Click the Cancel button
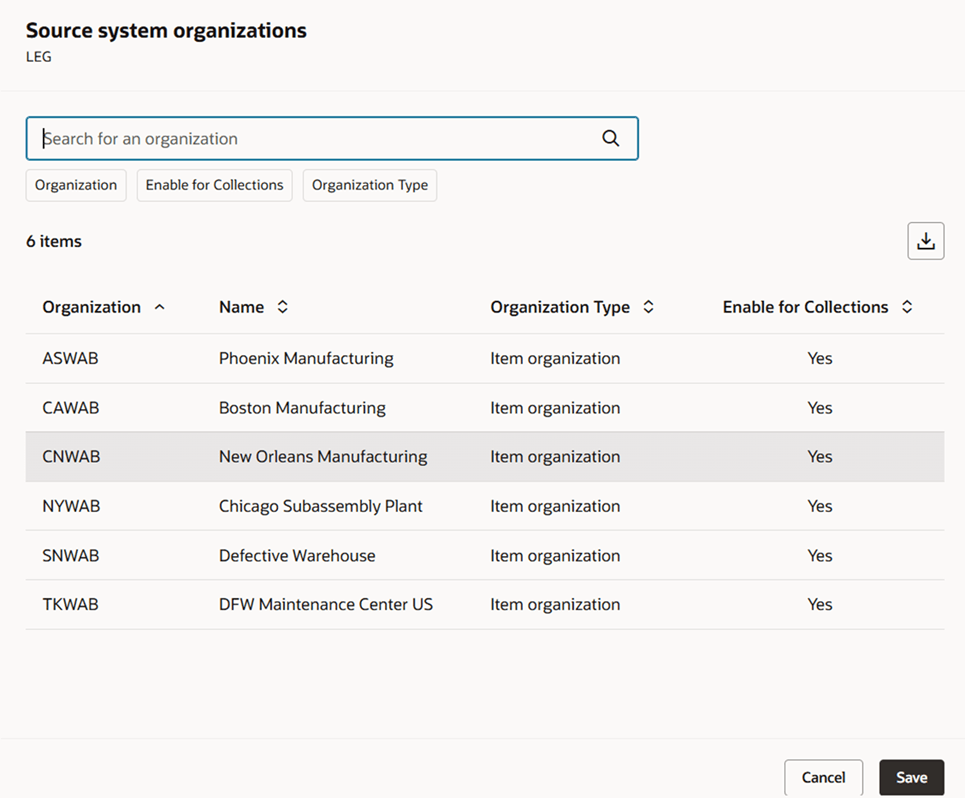Viewport: 965px width, 798px height. tap(823, 777)
